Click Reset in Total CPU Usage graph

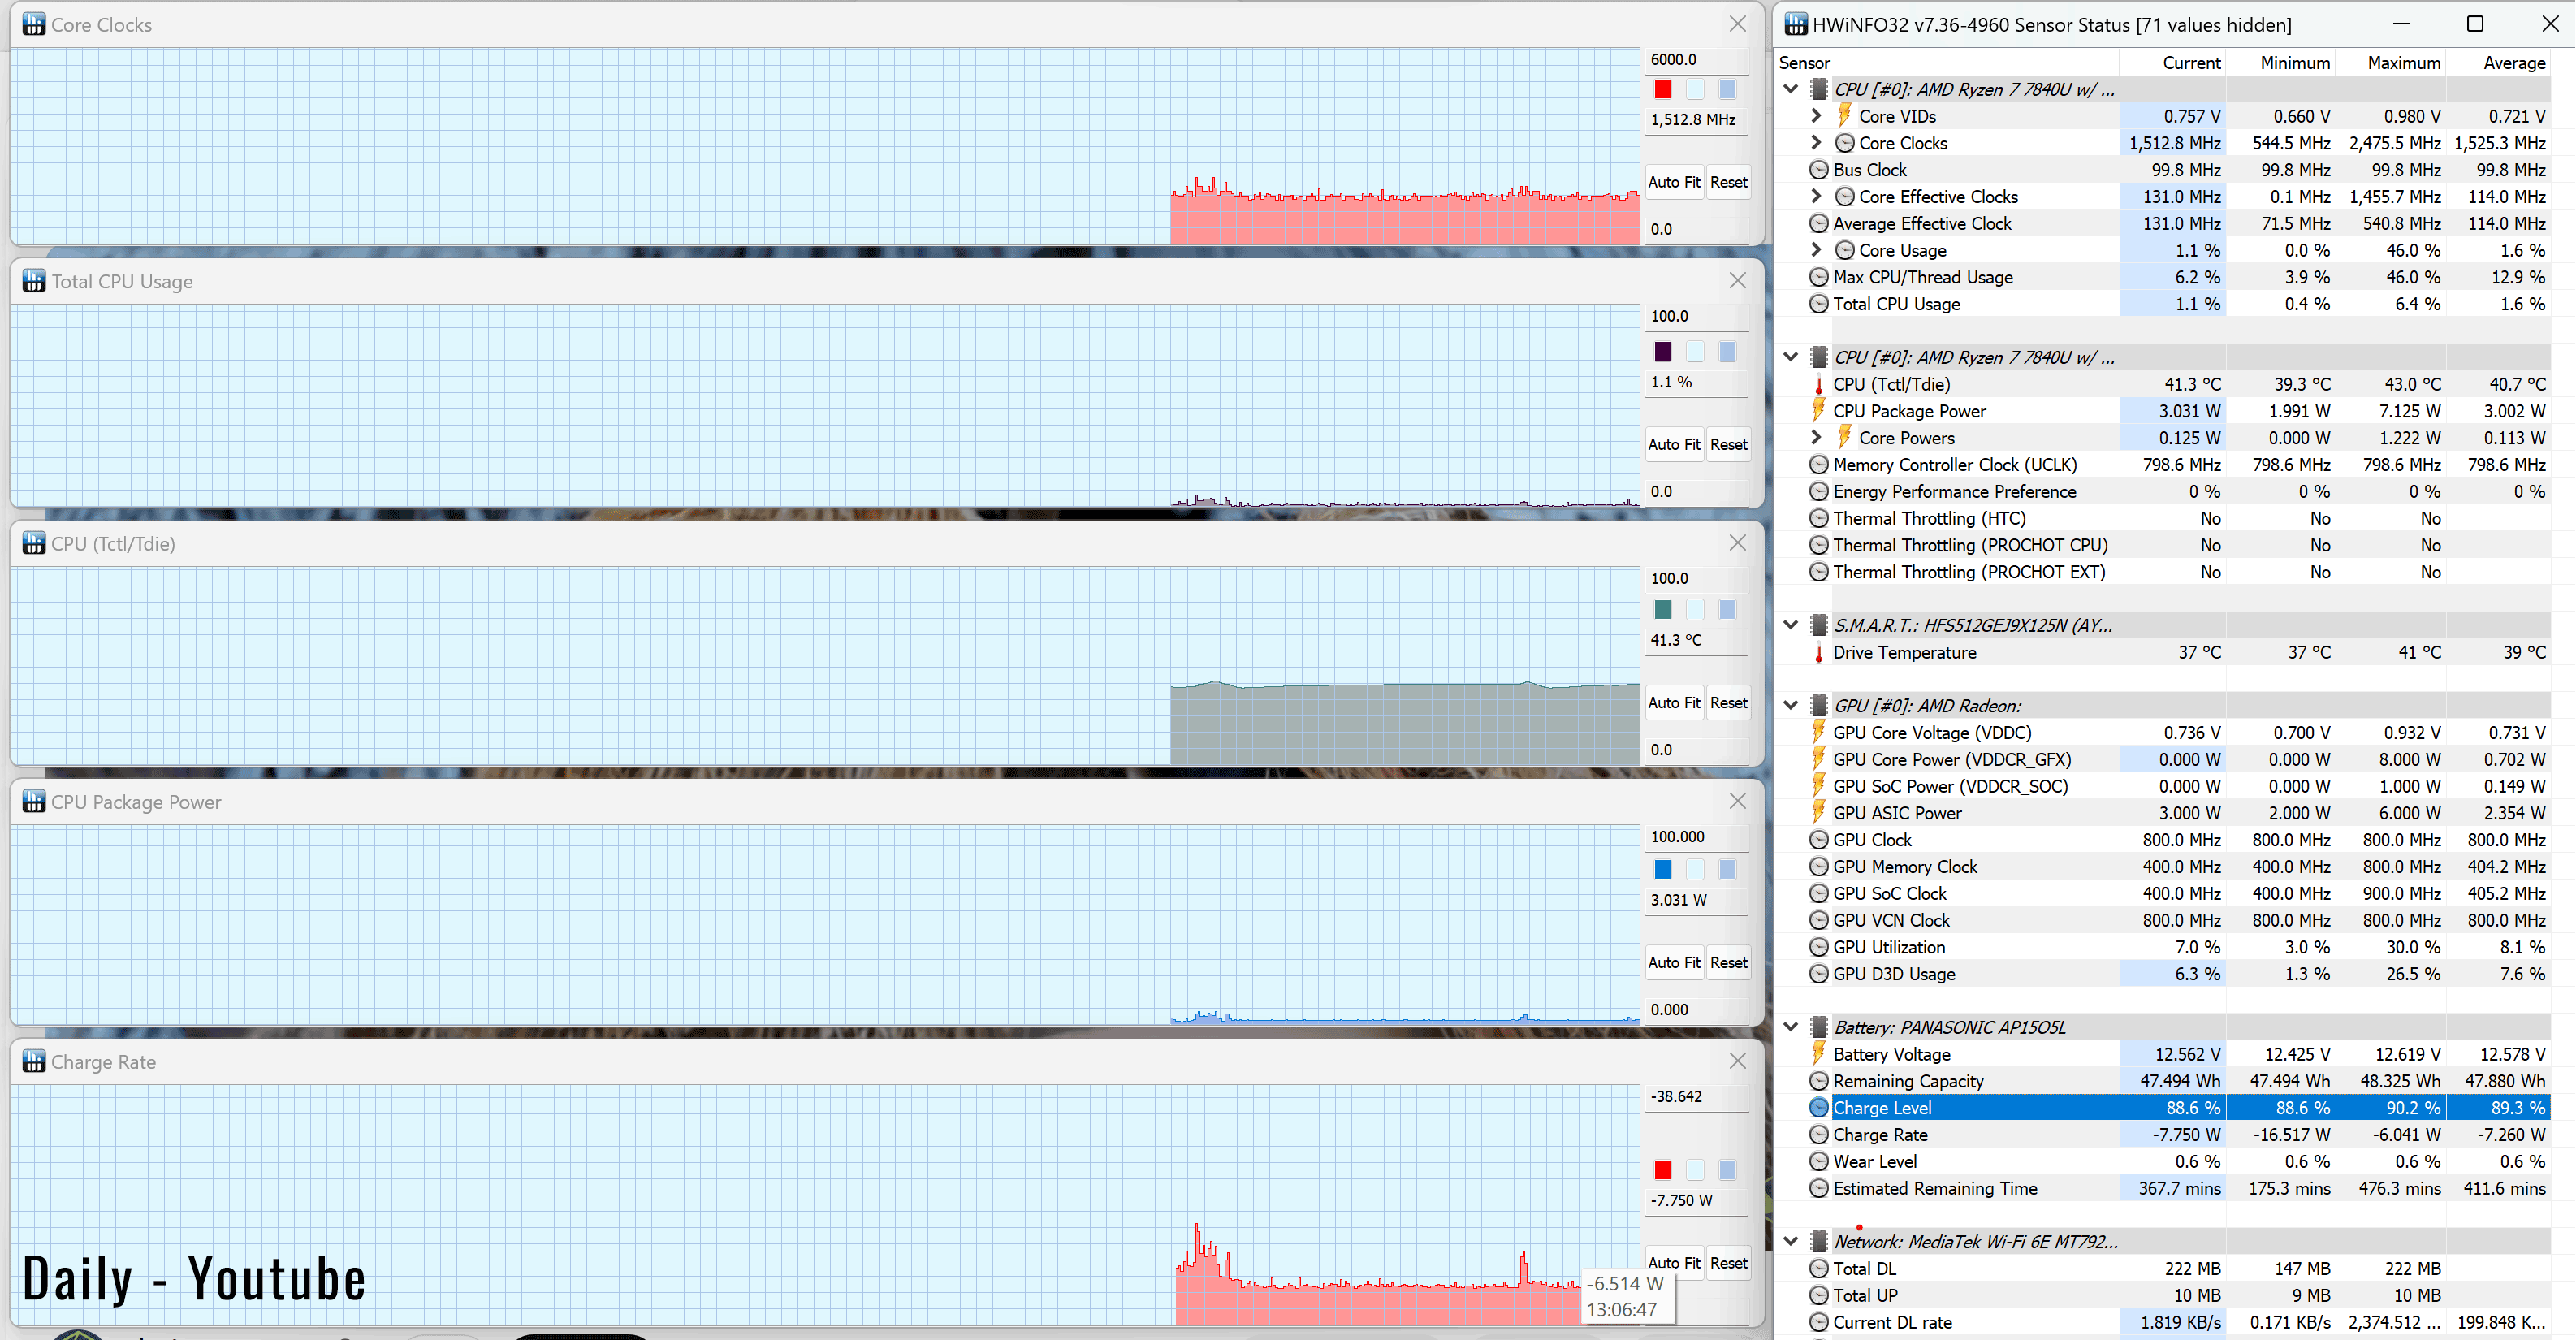click(x=1728, y=444)
